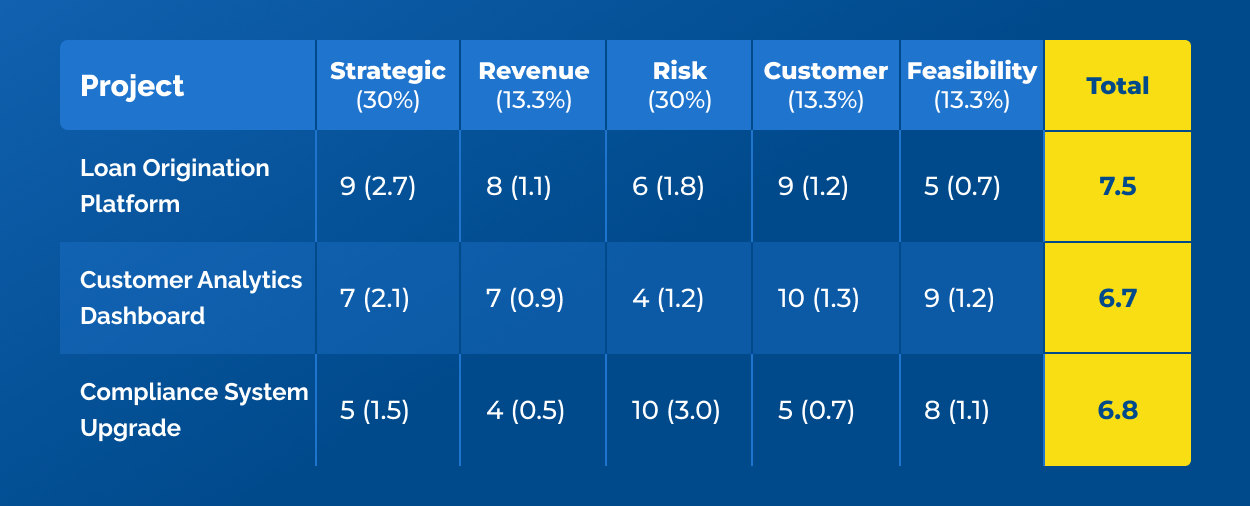Click the 6.8 total score cell
This screenshot has width=1250, height=506.
[1117, 411]
